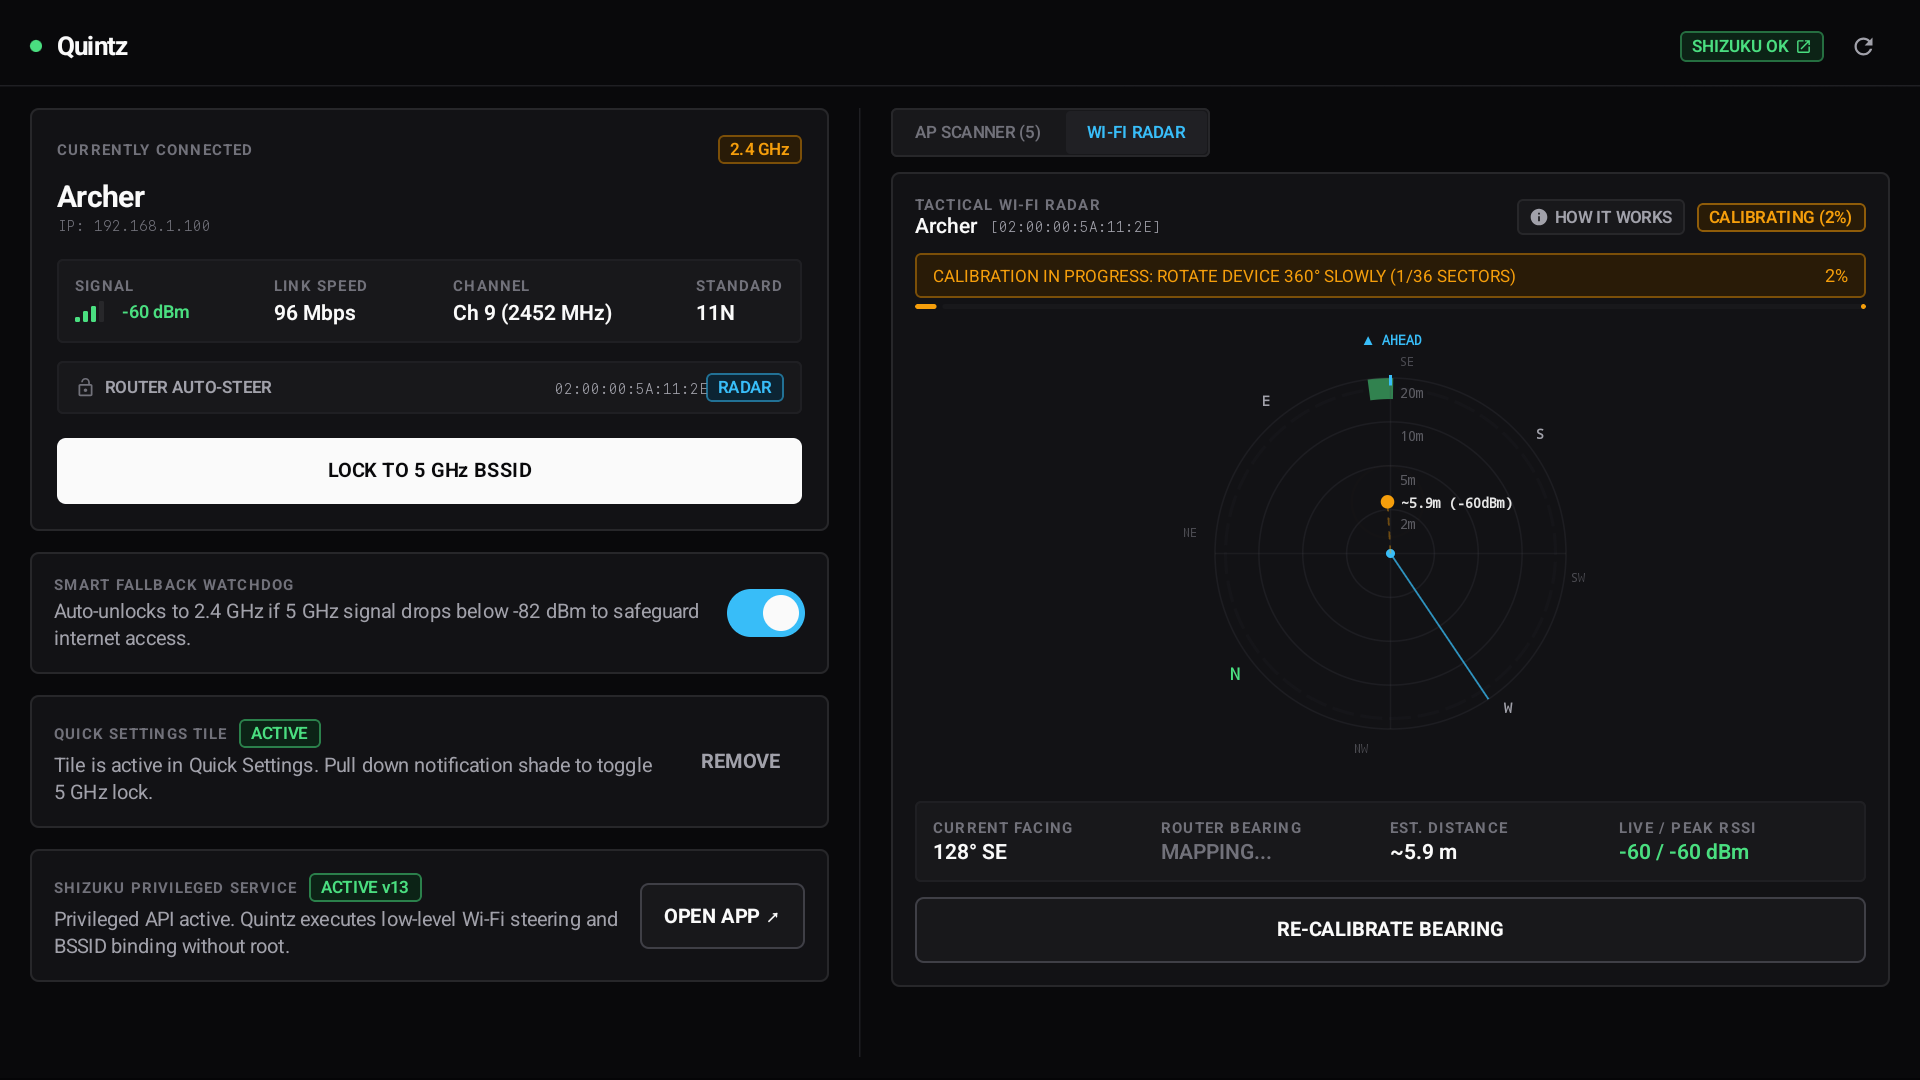The image size is (1920, 1080).
Task: Click the ACTIVE badge for Quick Settings Tile
Action: [280, 733]
